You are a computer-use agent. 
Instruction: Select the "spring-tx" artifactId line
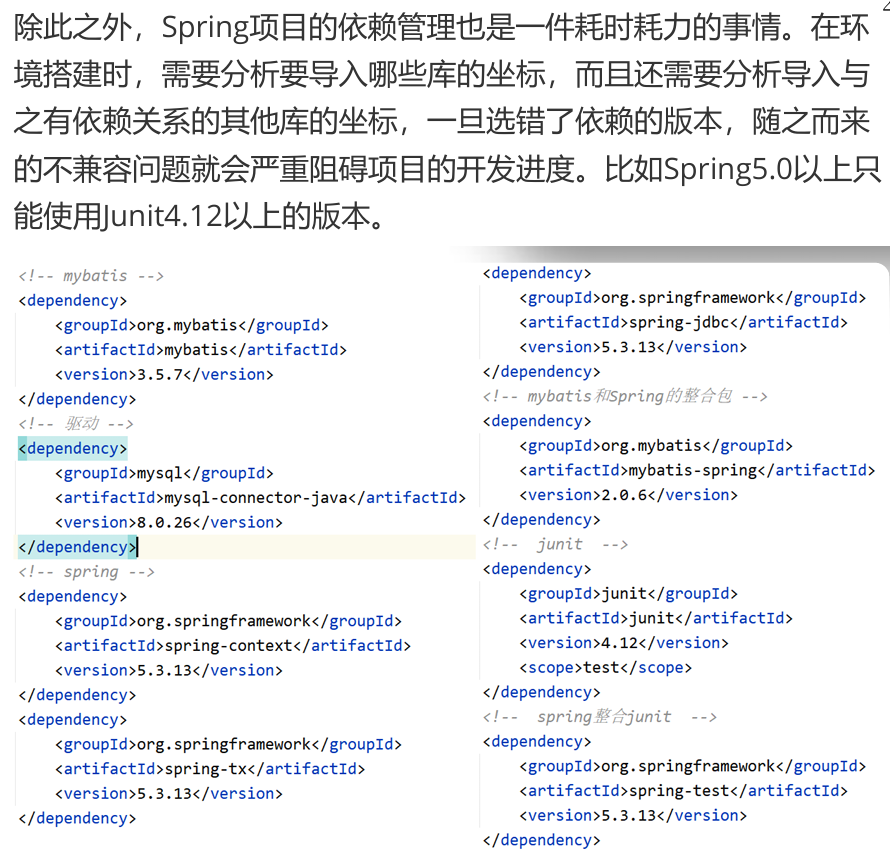pyautogui.click(x=210, y=769)
